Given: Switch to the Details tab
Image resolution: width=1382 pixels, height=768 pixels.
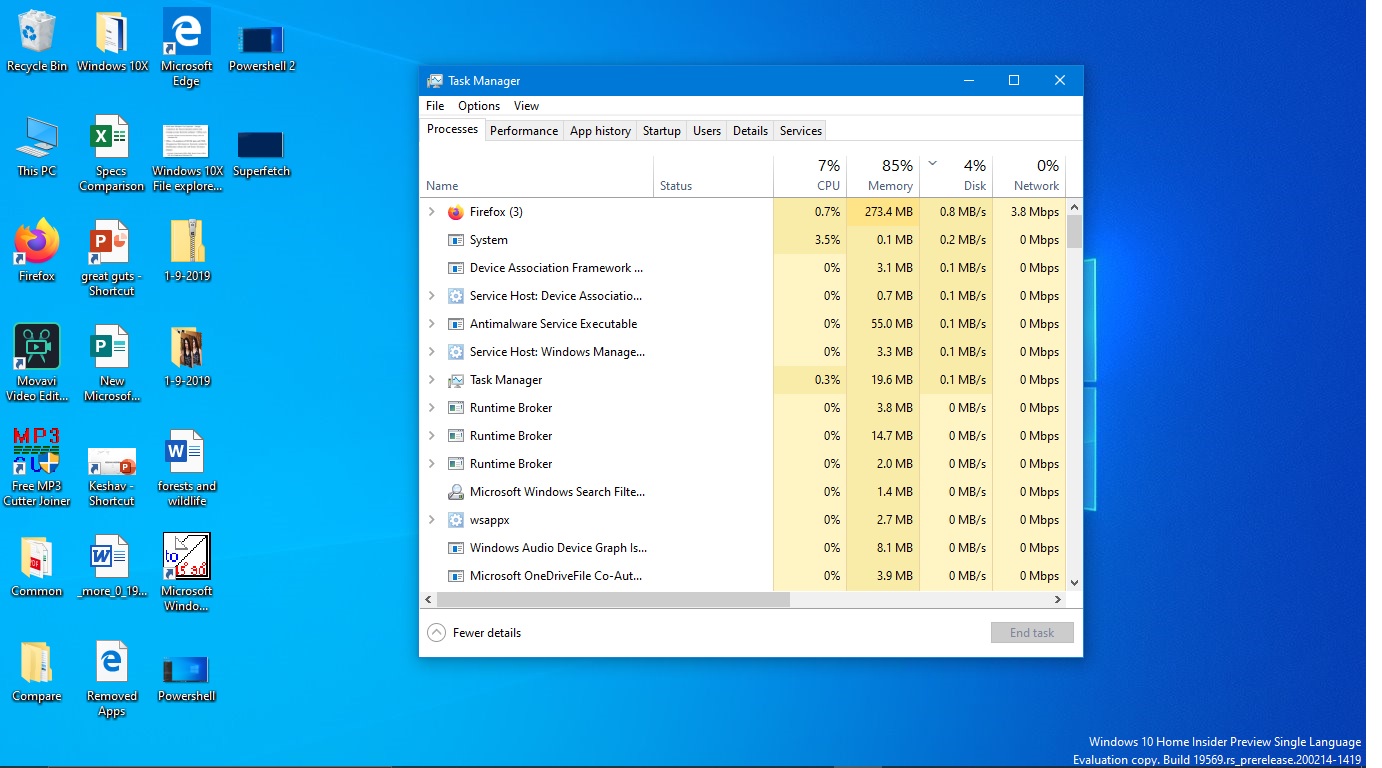Looking at the screenshot, I should (750, 131).
